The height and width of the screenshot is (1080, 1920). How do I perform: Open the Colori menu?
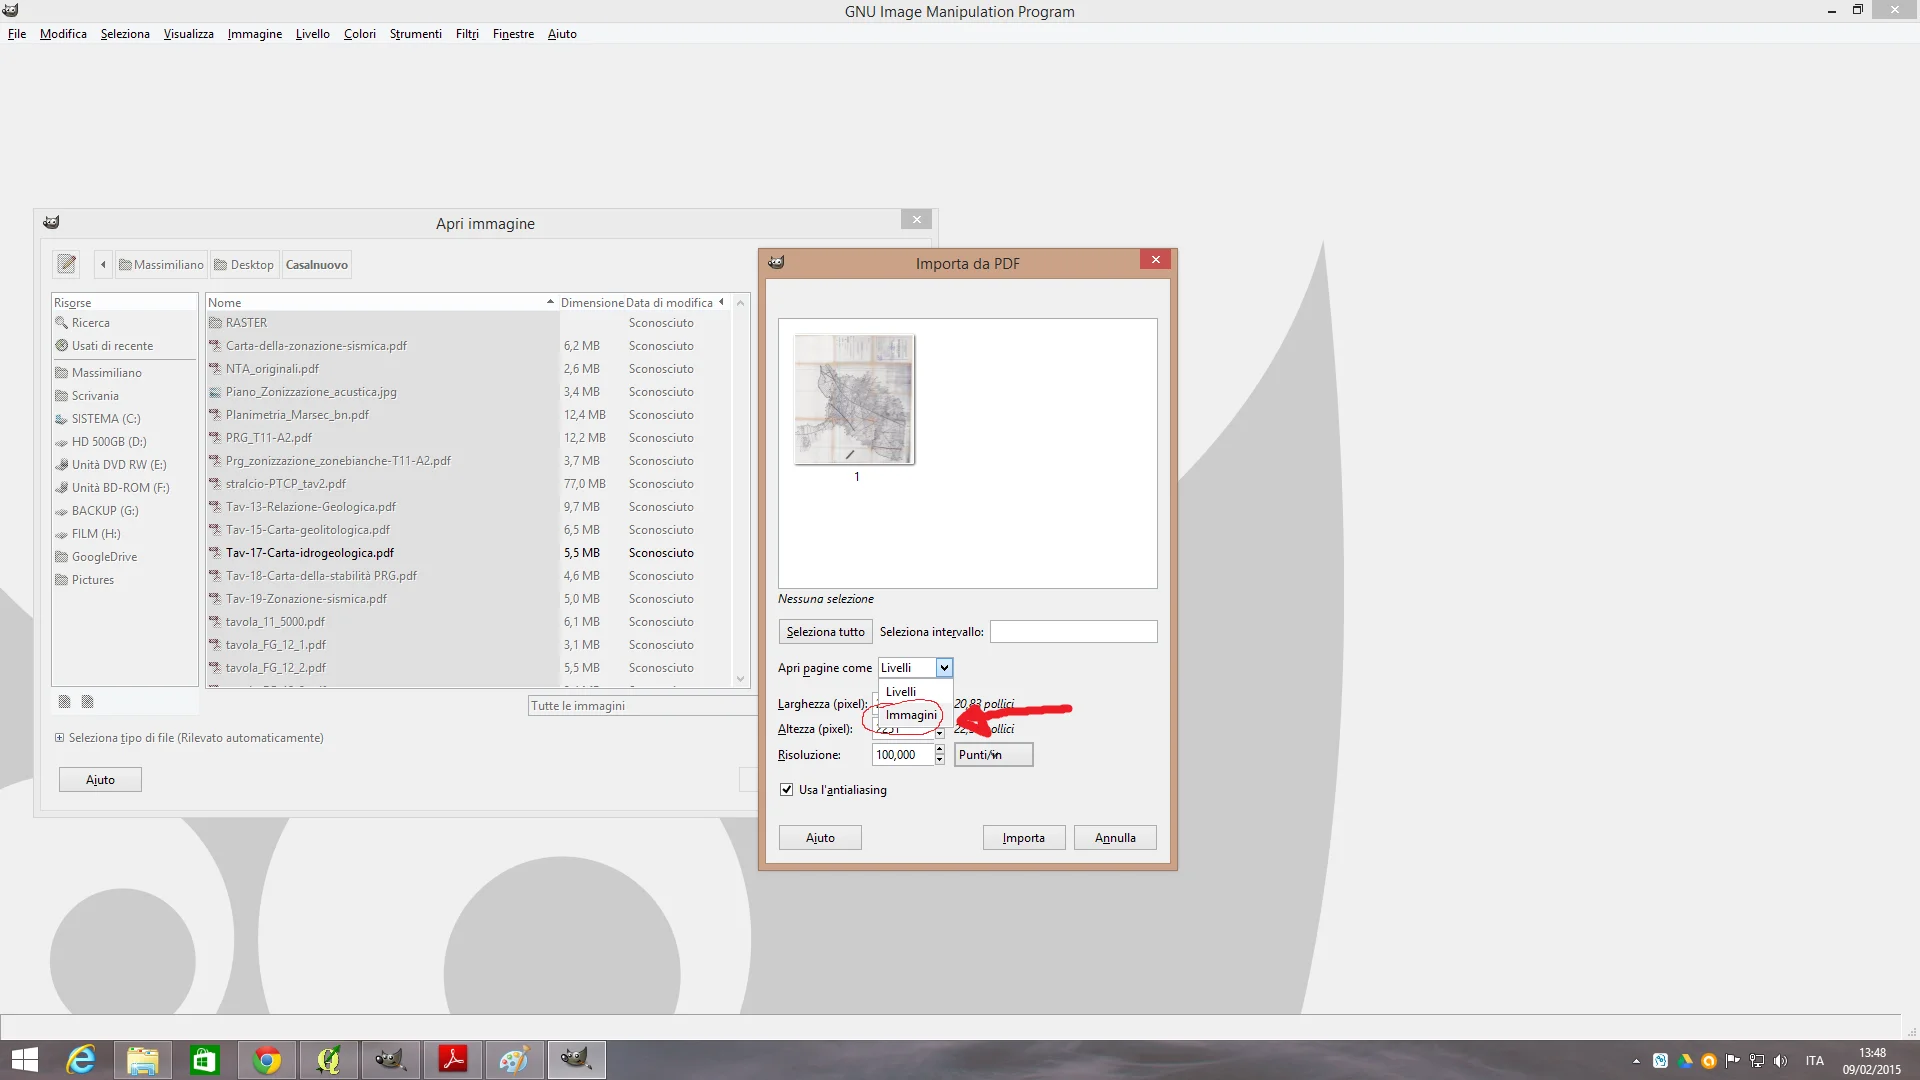(360, 34)
